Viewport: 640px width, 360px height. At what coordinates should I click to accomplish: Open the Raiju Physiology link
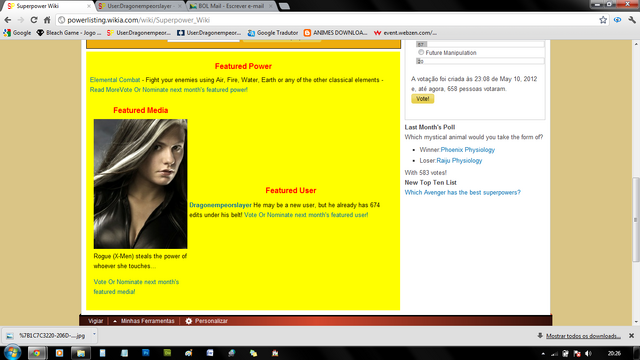459,160
